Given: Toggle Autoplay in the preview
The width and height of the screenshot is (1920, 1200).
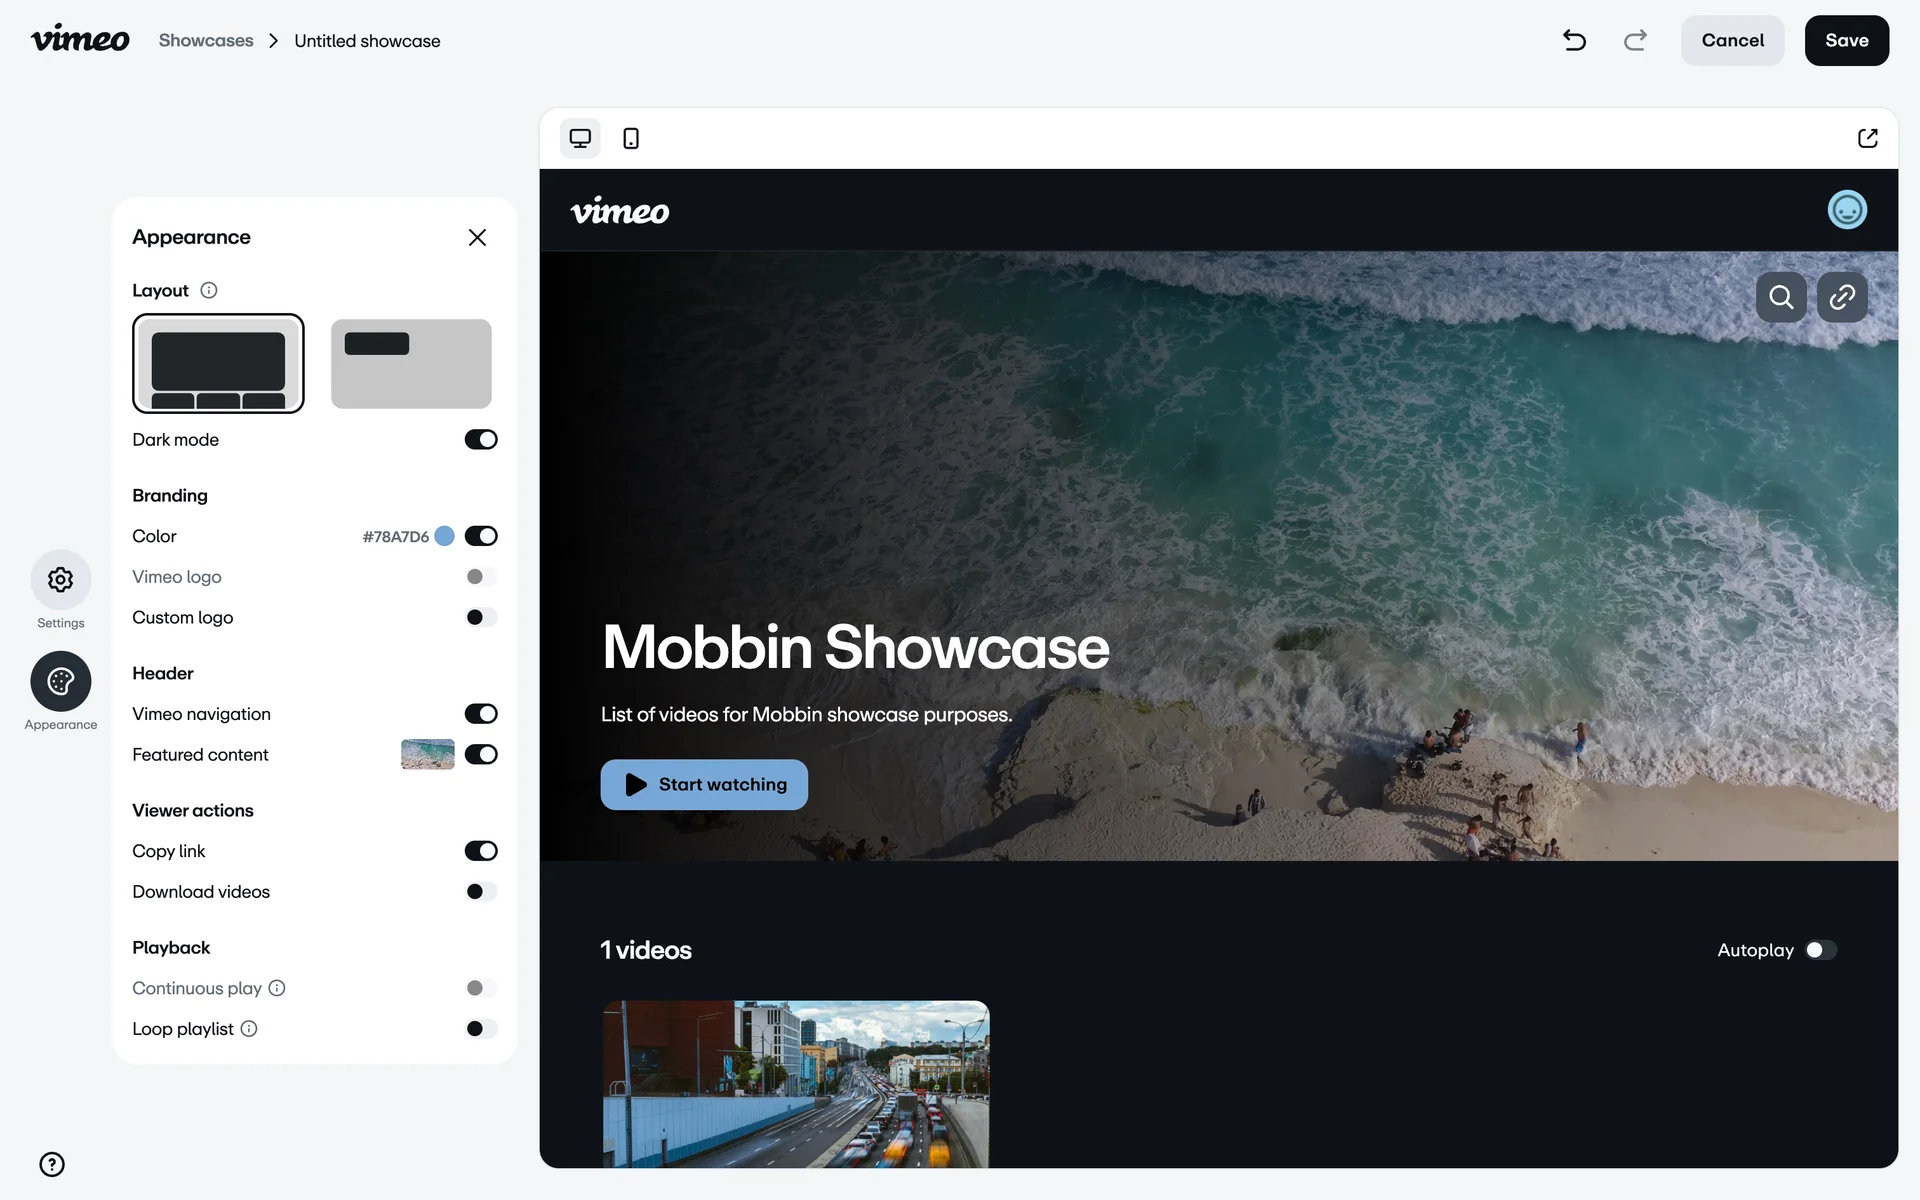Looking at the screenshot, I should click(1821, 950).
